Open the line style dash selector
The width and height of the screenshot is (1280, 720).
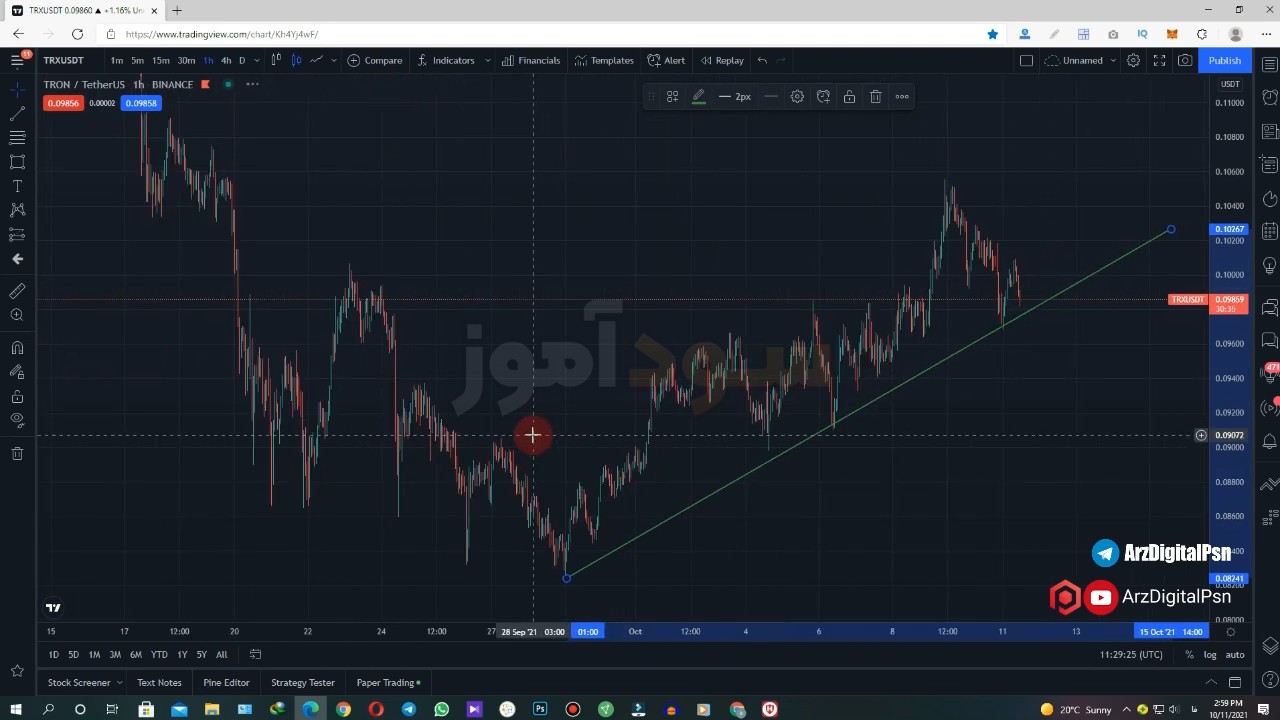[x=771, y=97]
